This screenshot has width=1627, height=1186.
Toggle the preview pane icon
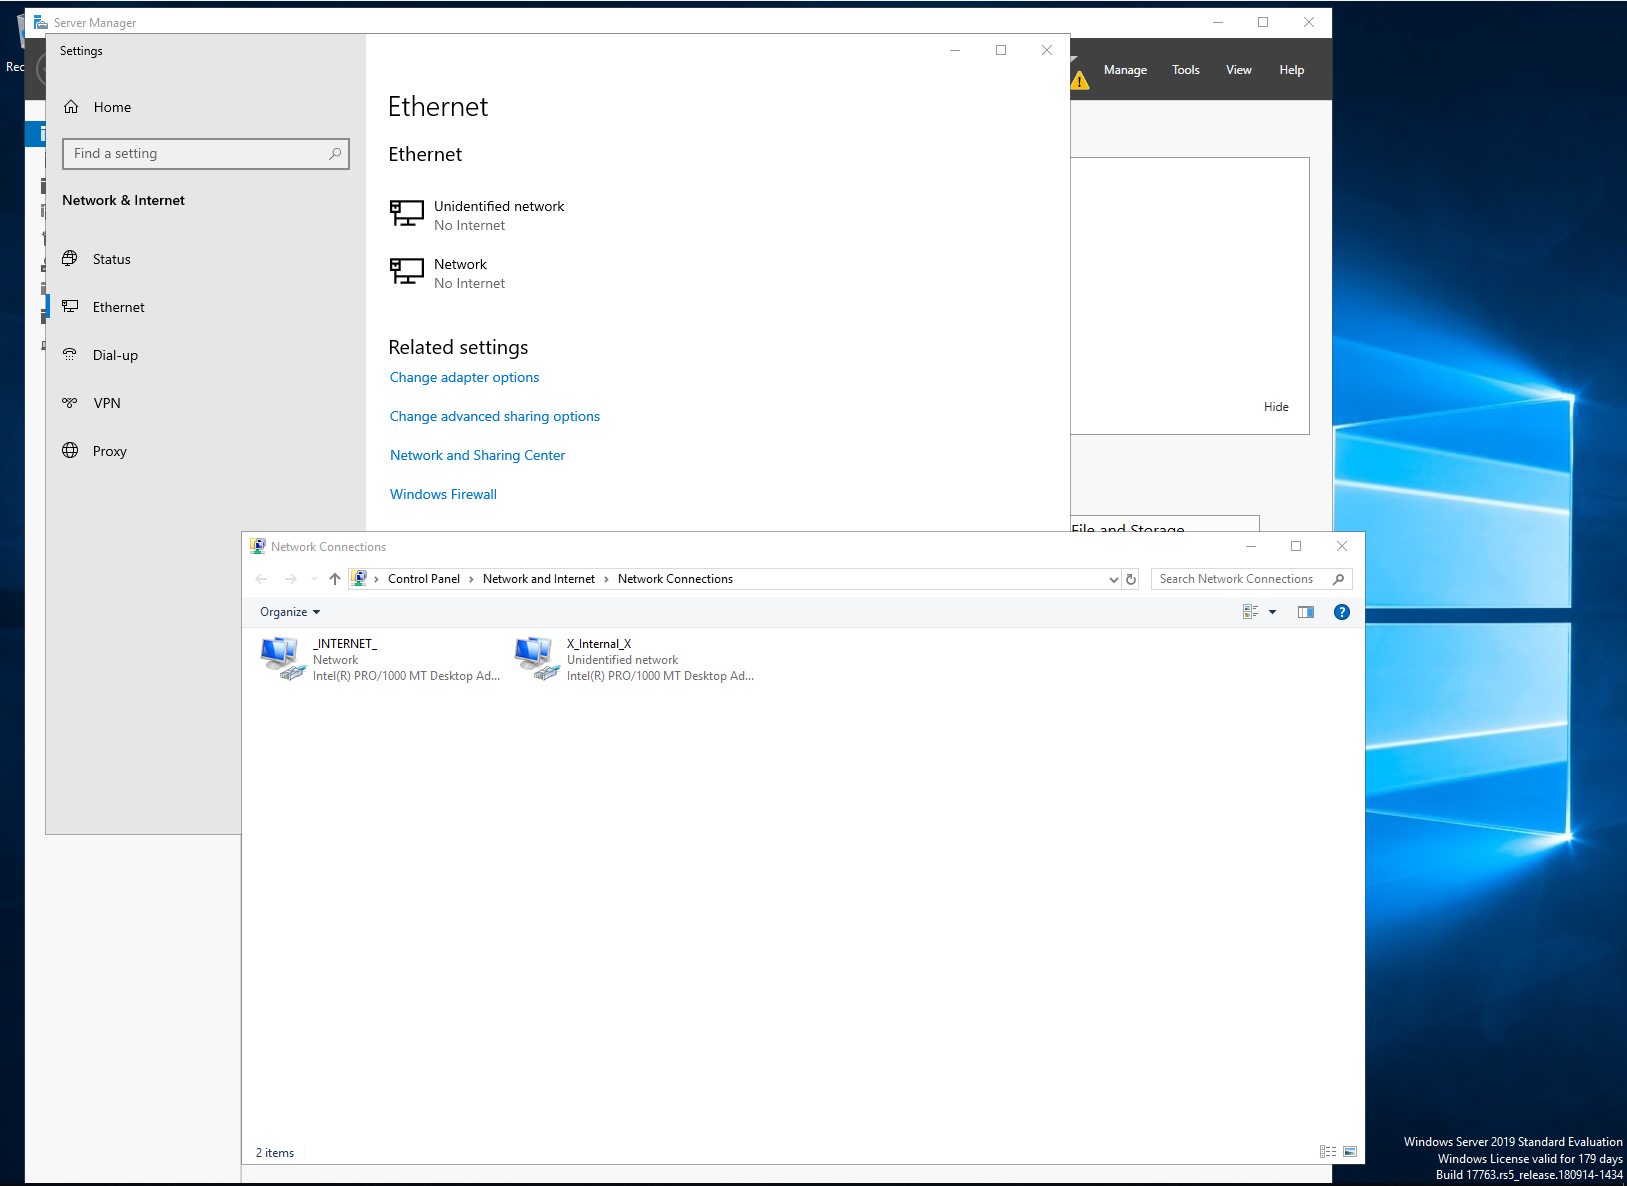click(x=1306, y=612)
